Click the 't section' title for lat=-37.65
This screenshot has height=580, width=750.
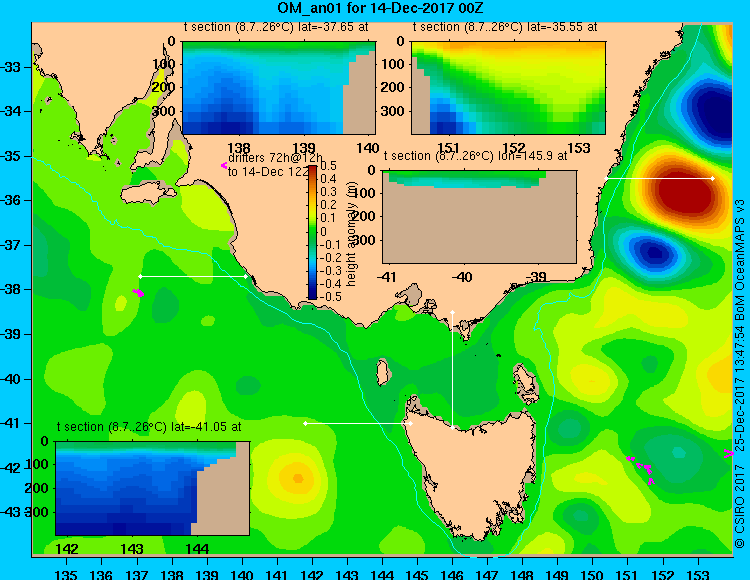[x=276, y=27]
